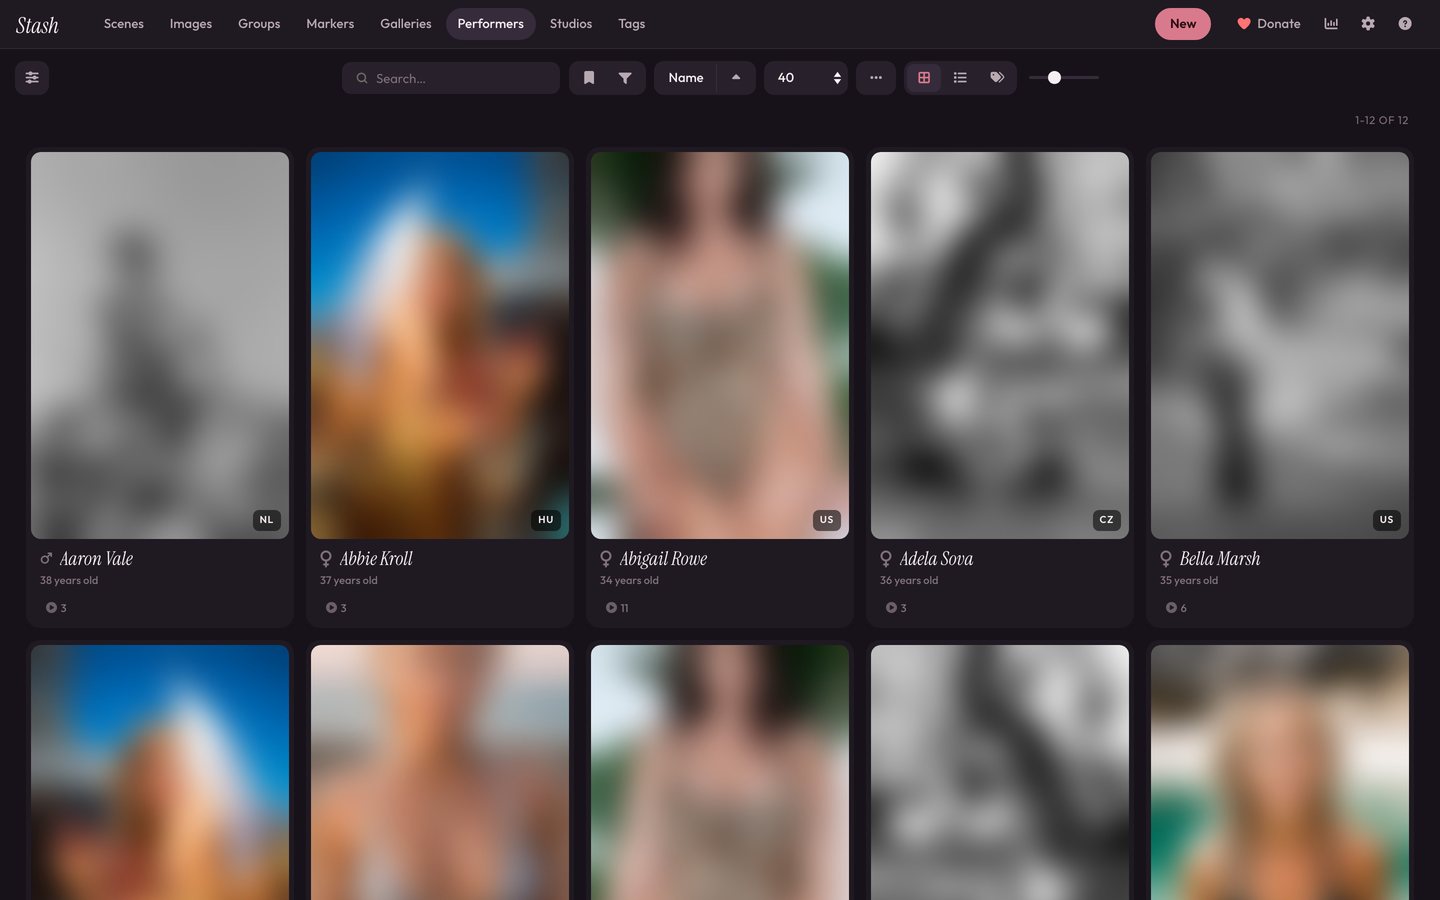Go to the Scenes tab
Image resolution: width=1440 pixels, height=900 pixels.
124,24
